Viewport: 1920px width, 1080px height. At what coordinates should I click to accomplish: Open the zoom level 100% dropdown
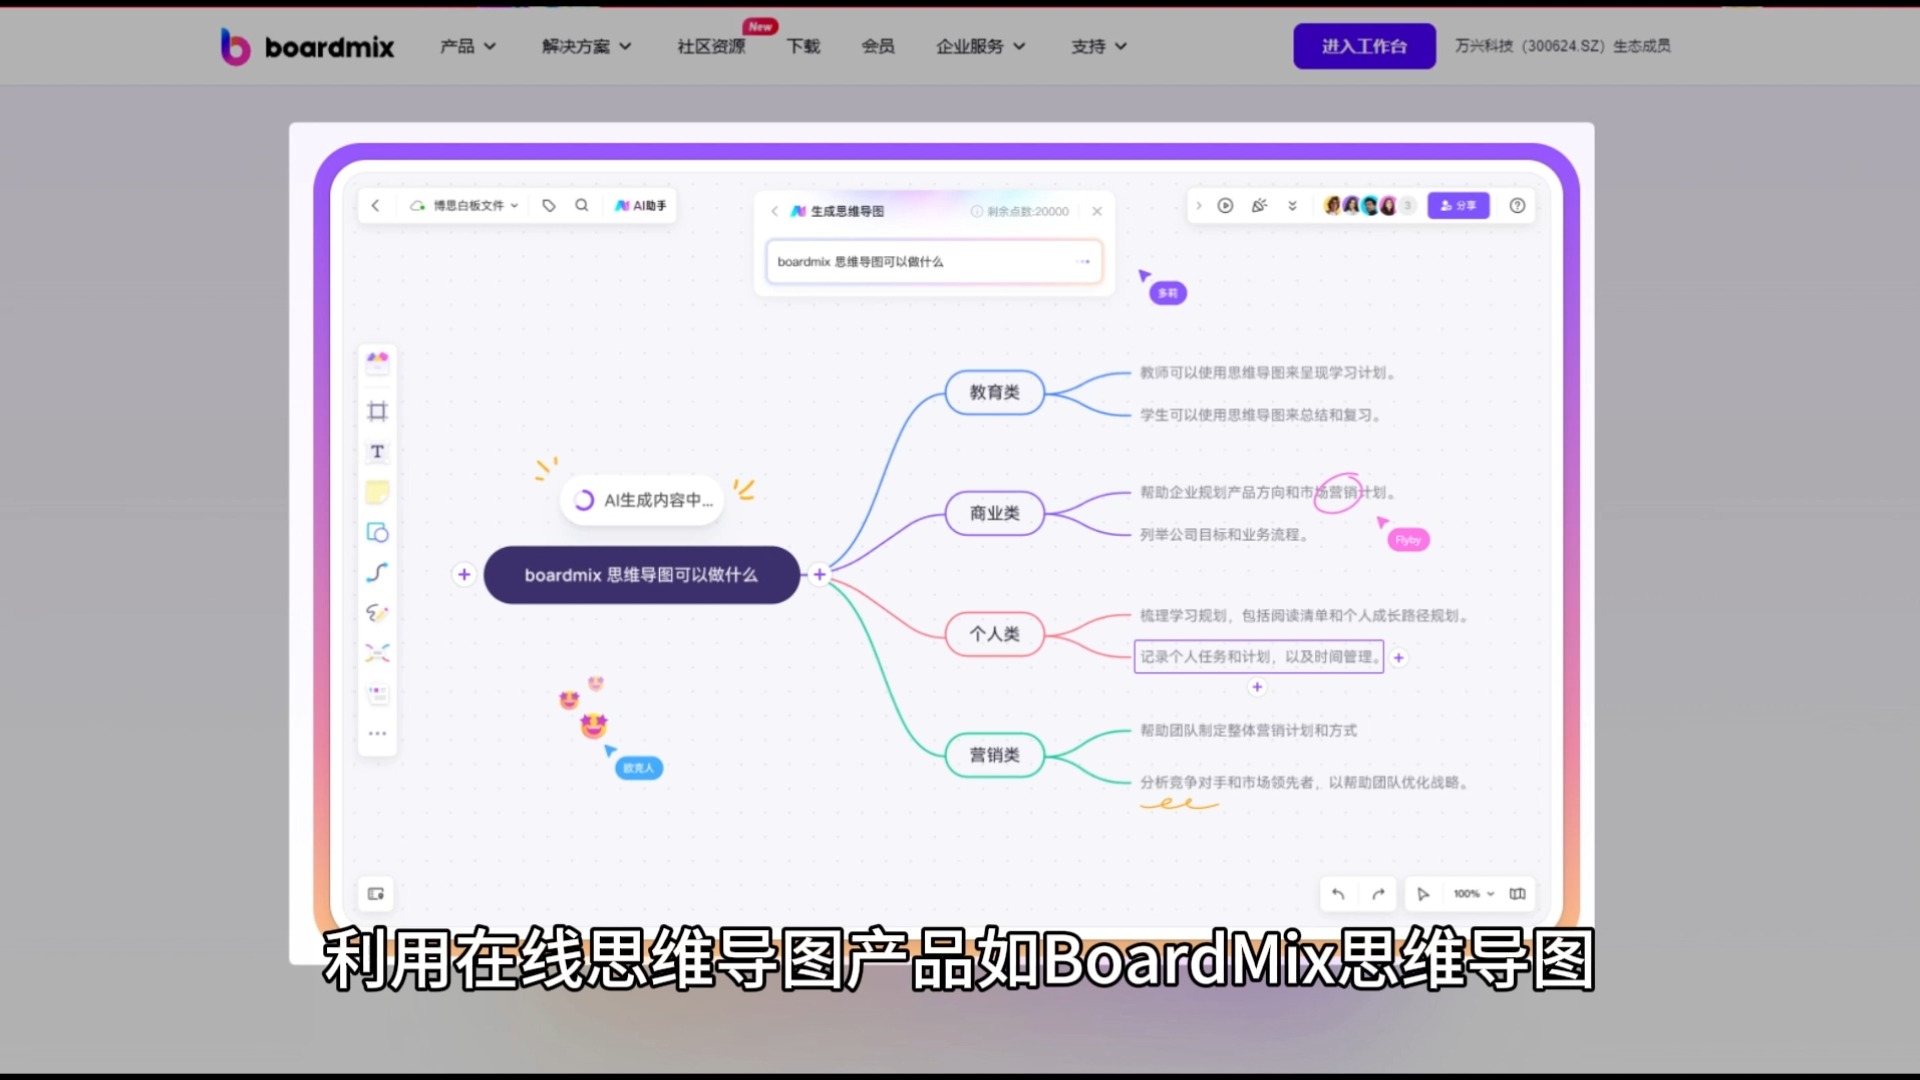tap(1470, 894)
